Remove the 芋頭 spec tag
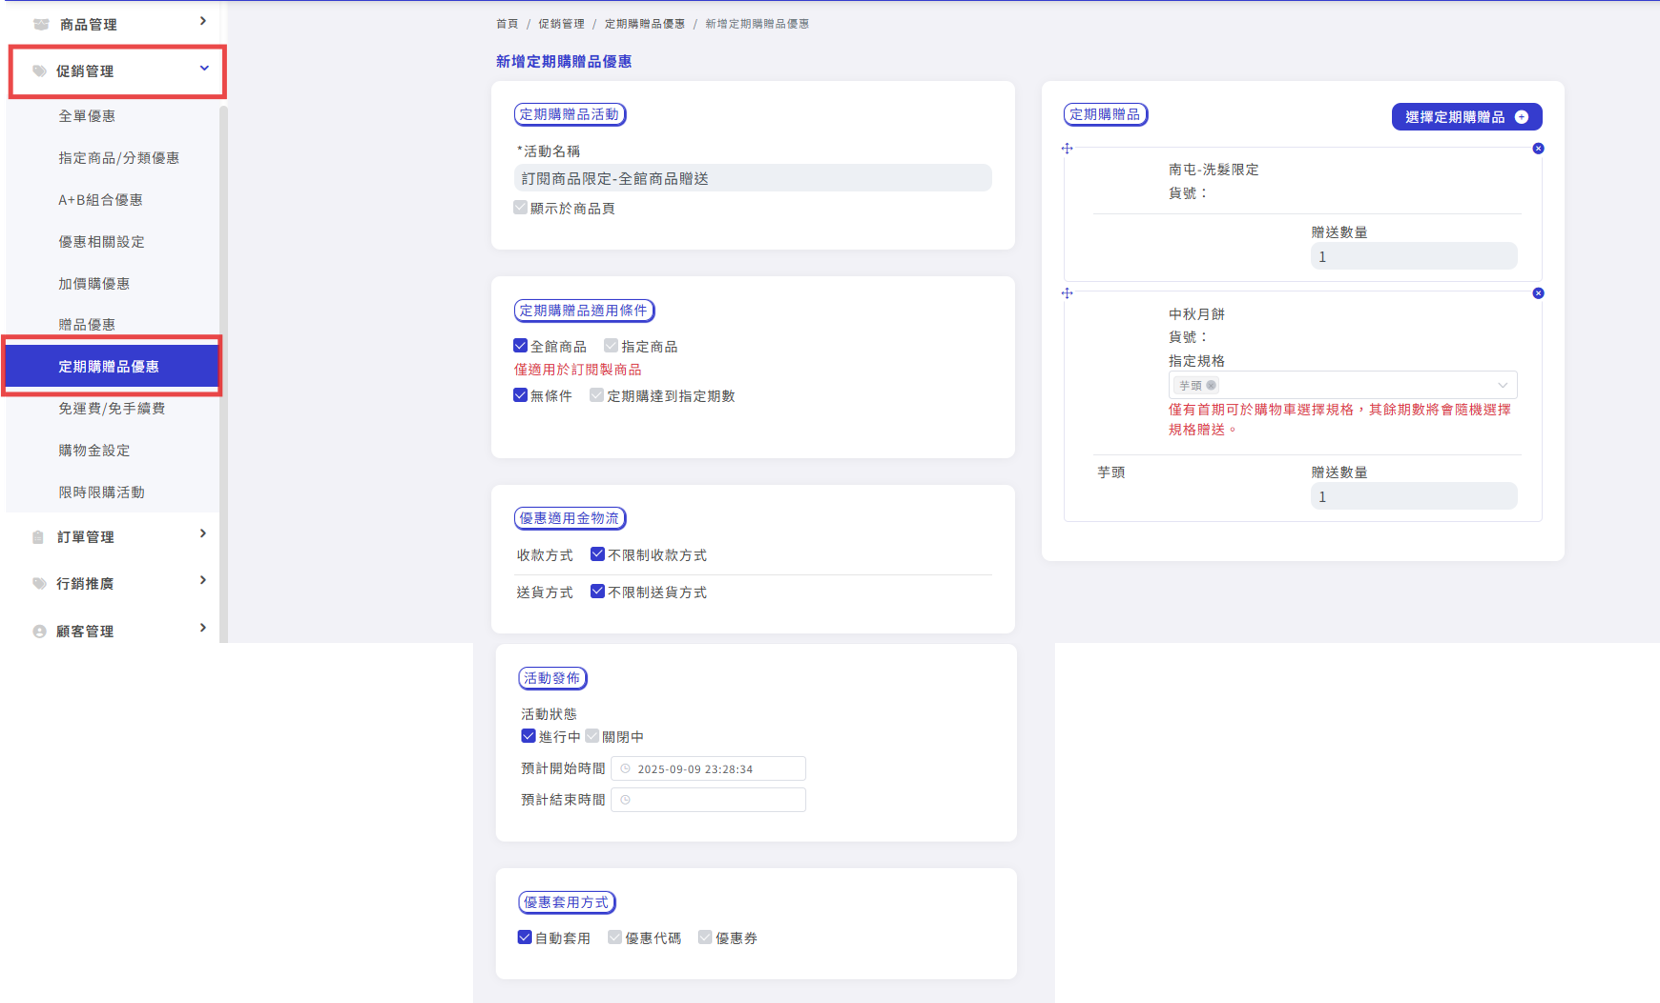The image size is (1660, 1003). tap(1211, 385)
